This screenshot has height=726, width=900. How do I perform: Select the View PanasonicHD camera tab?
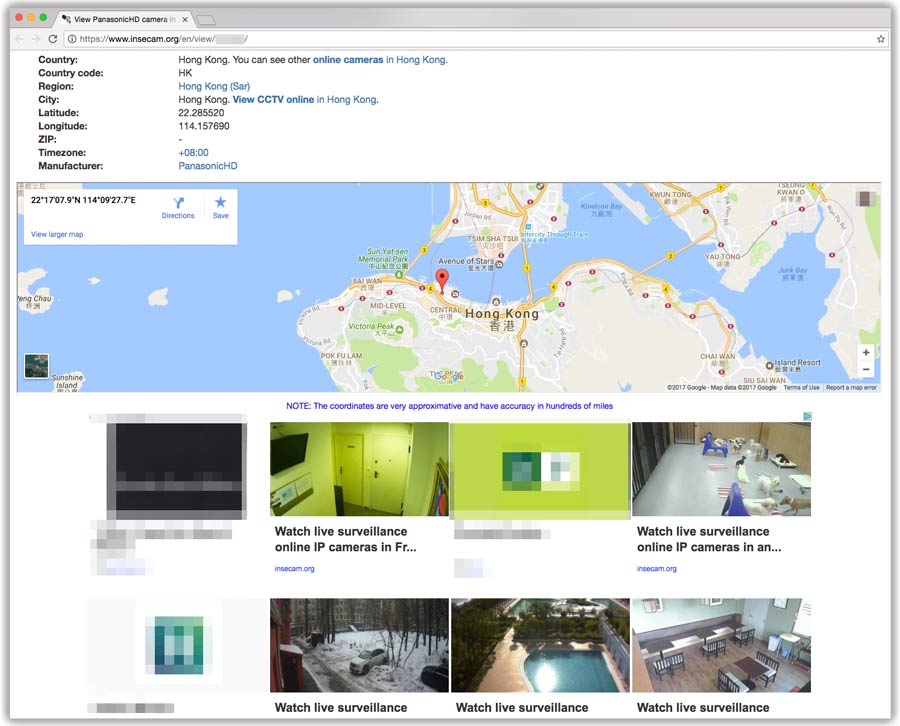pyautogui.click(x=122, y=19)
